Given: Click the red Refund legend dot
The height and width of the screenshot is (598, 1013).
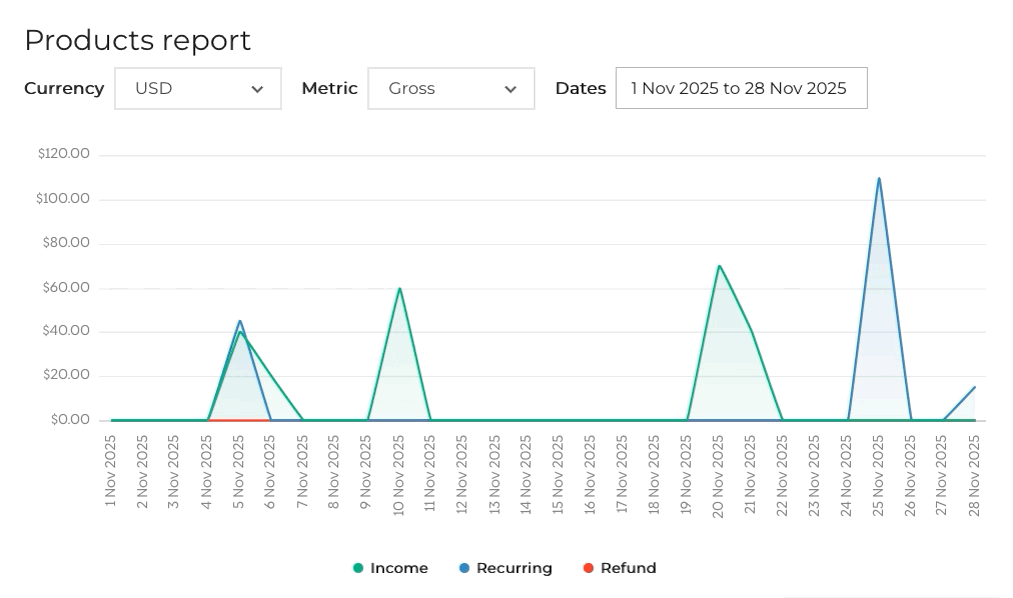Looking at the screenshot, I should click(x=588, y=568).
